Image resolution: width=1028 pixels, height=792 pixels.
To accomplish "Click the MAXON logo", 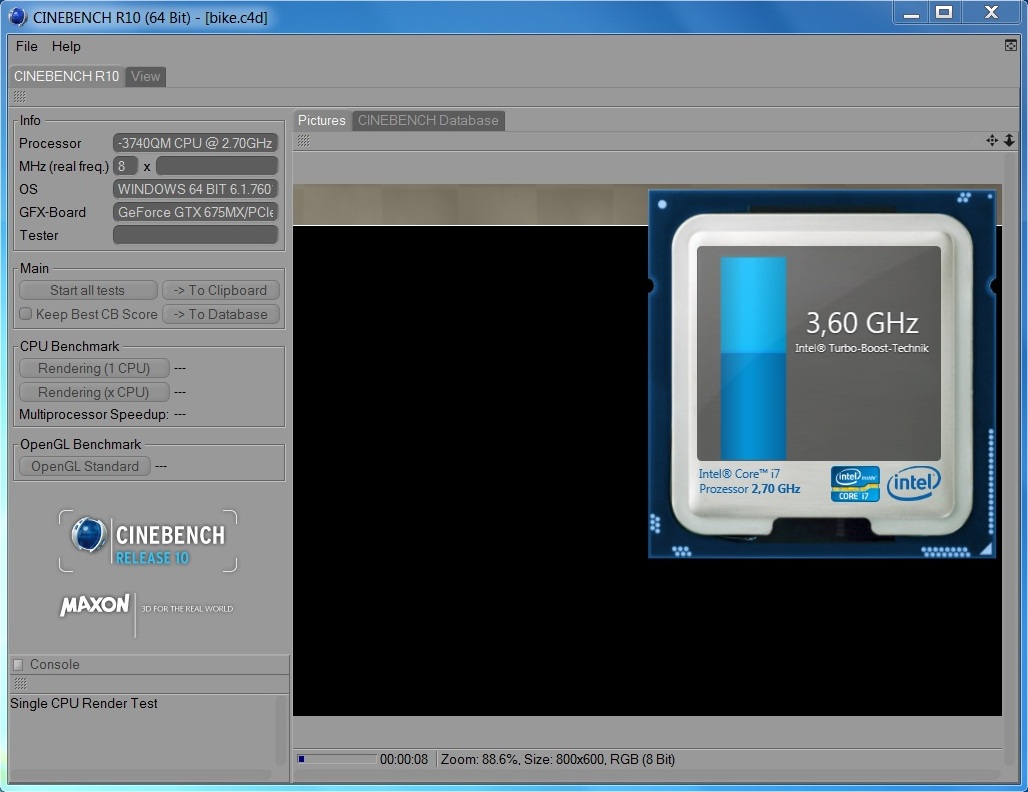I will pos(95,604).
